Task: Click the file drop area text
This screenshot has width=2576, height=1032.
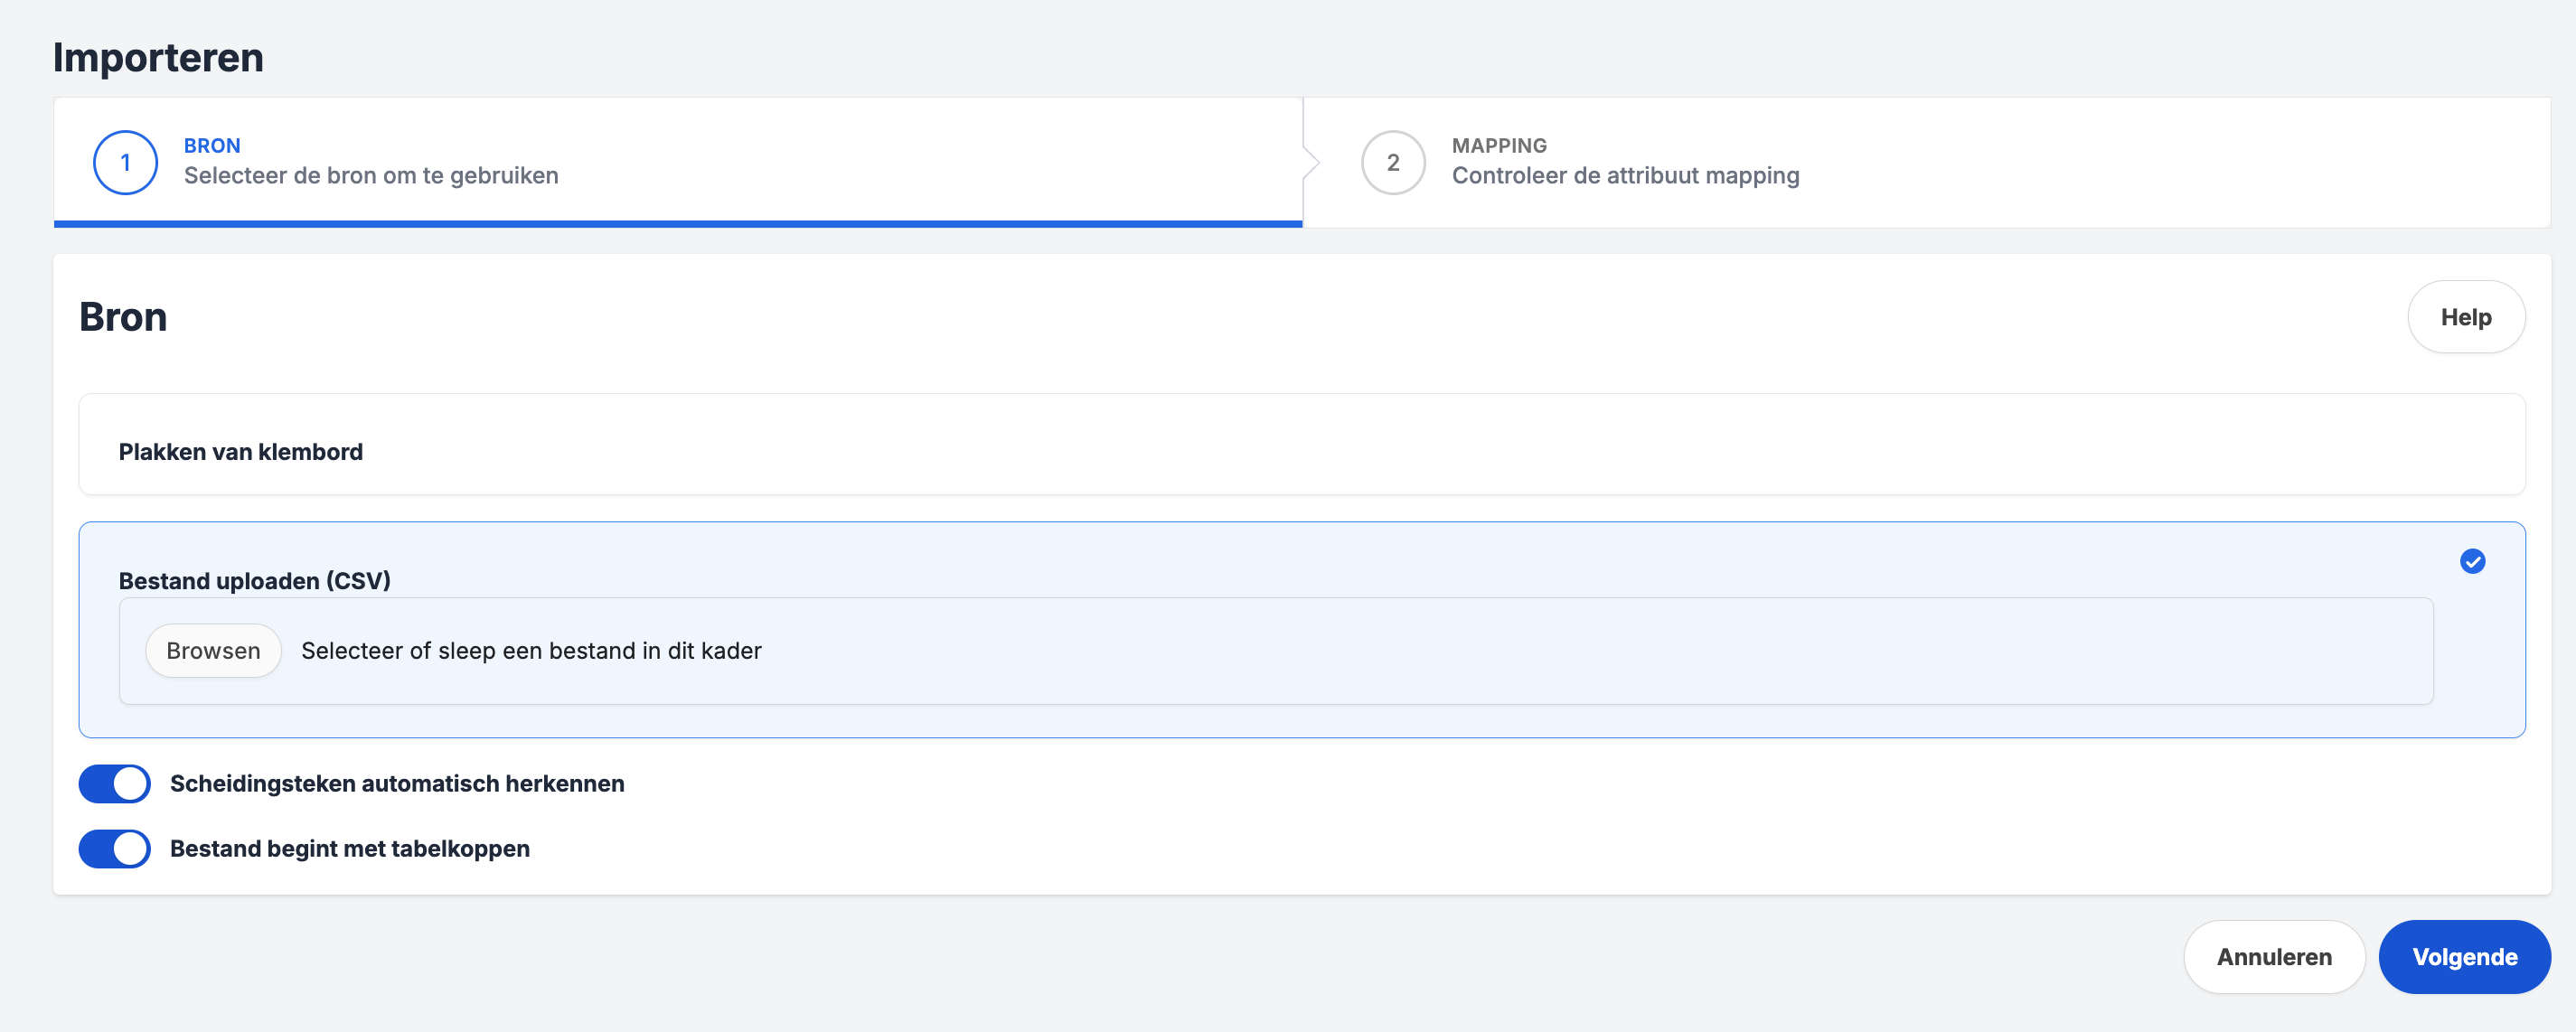Action: click(531, 651)
